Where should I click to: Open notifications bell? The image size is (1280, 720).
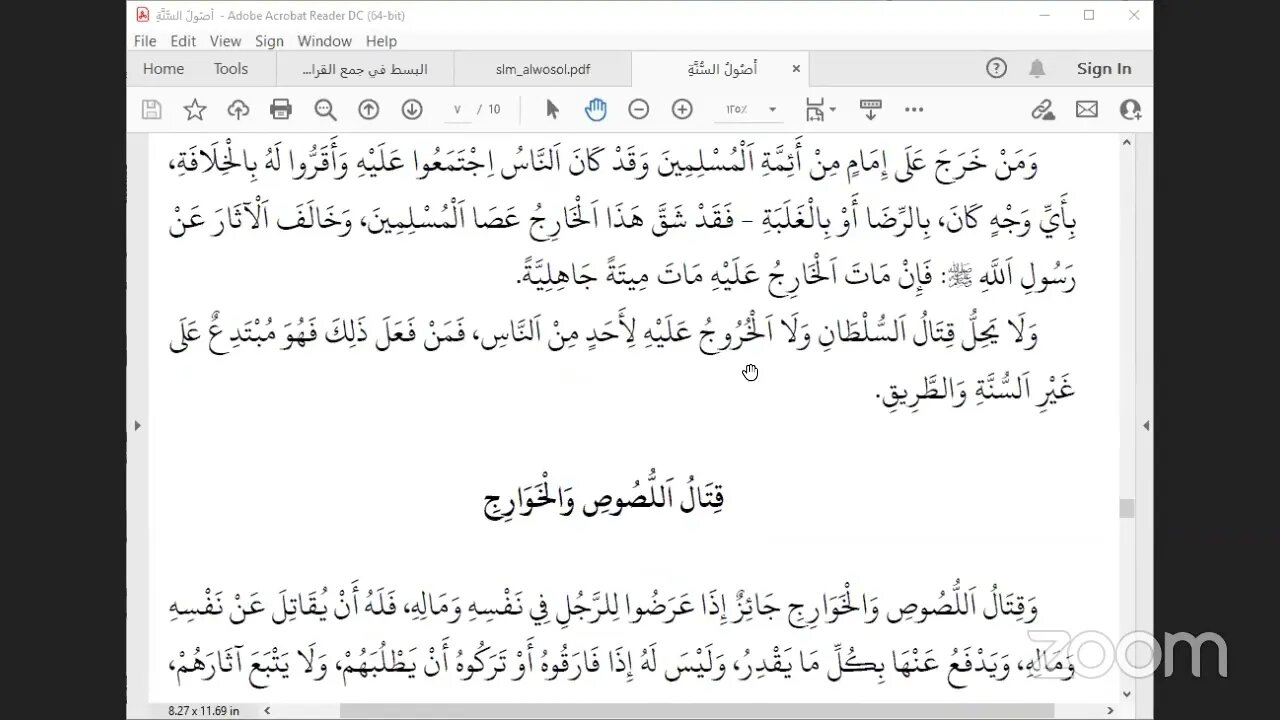(1038, 68)
